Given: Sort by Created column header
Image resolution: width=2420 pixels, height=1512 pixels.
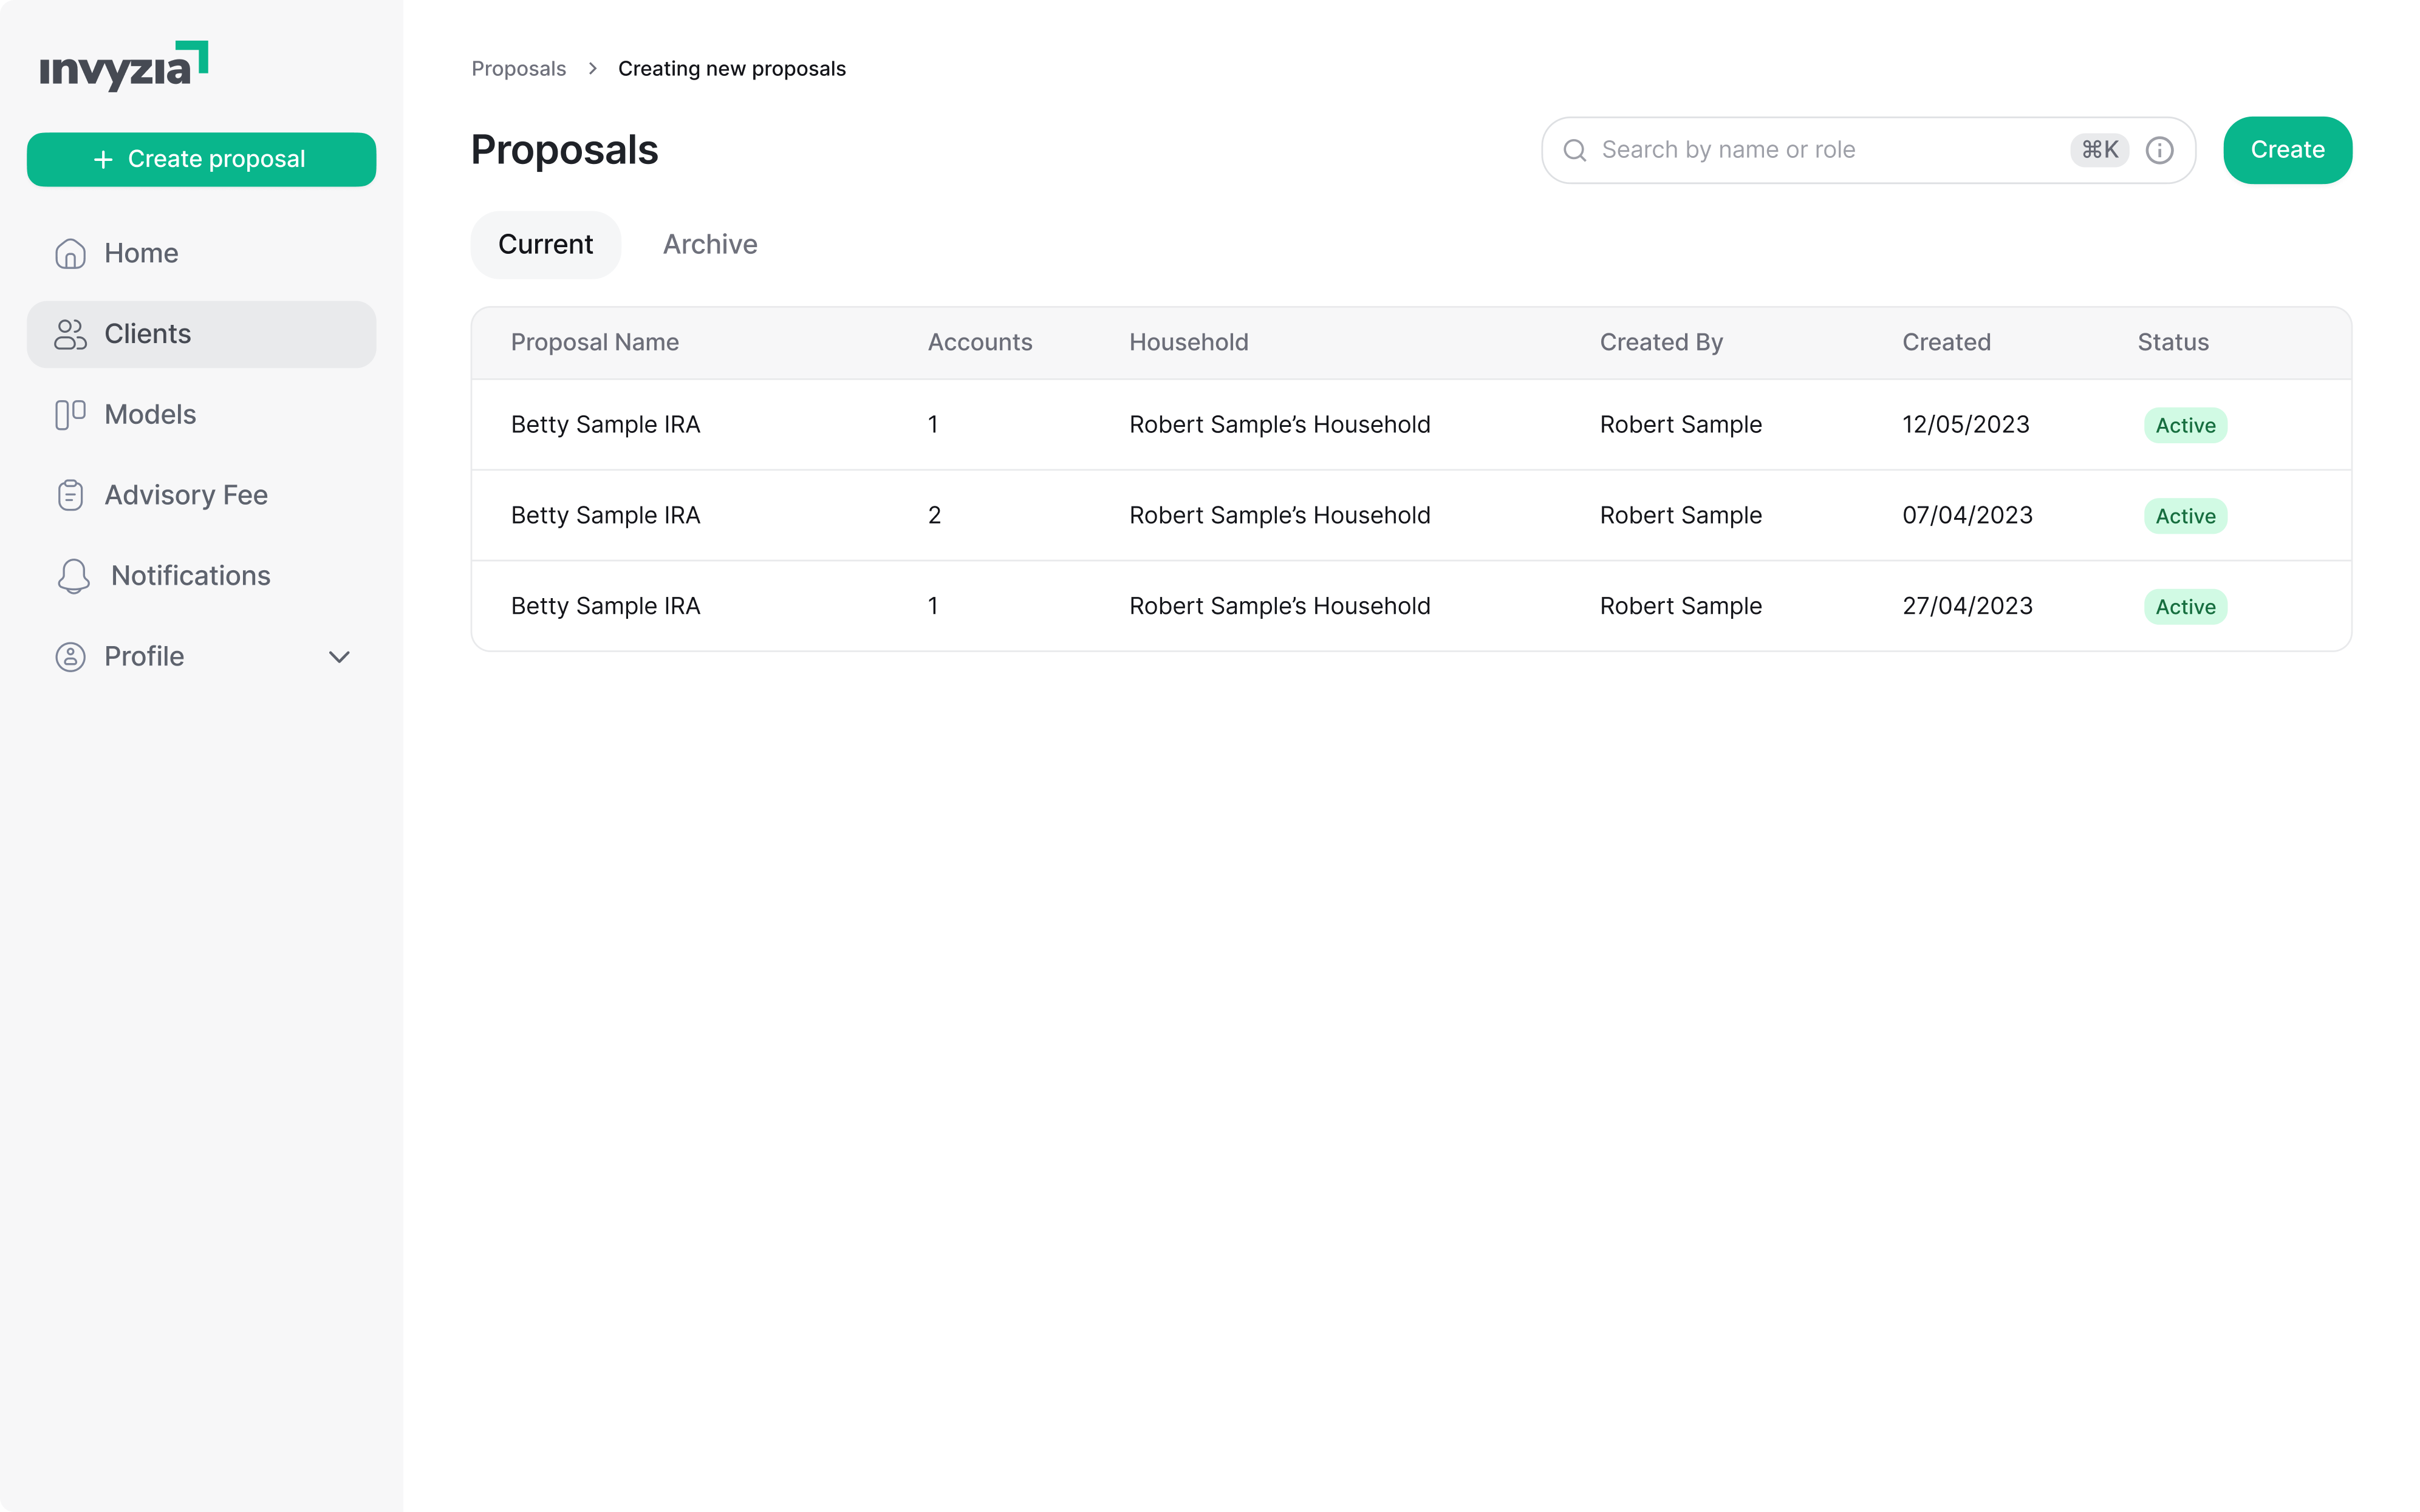Looking at the screenshot, I should coord(1945,342).
